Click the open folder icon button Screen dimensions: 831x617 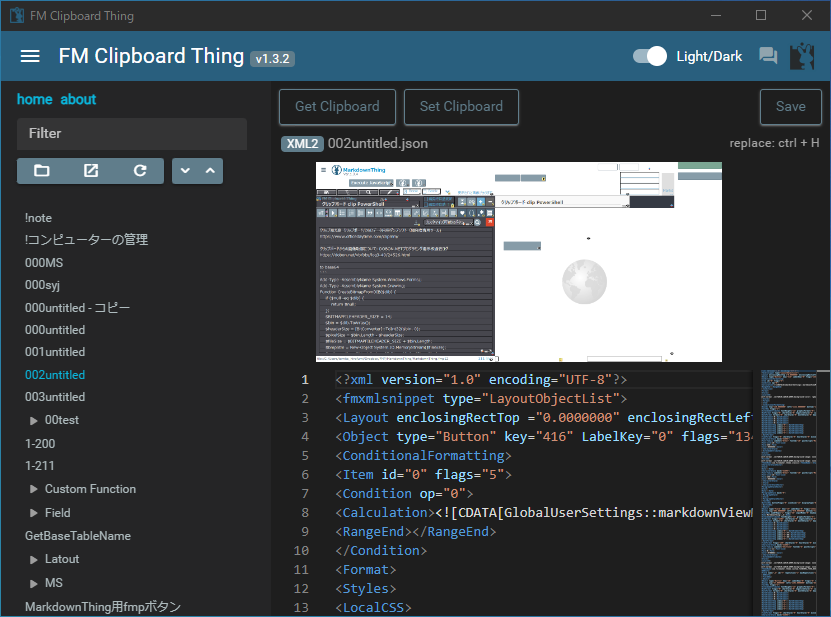[x=42, y=171]
